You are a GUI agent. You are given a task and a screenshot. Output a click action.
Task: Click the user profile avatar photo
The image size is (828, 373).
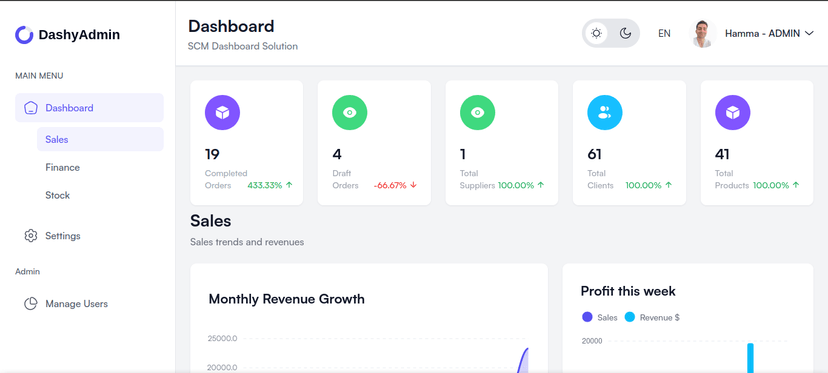(703, 33)
